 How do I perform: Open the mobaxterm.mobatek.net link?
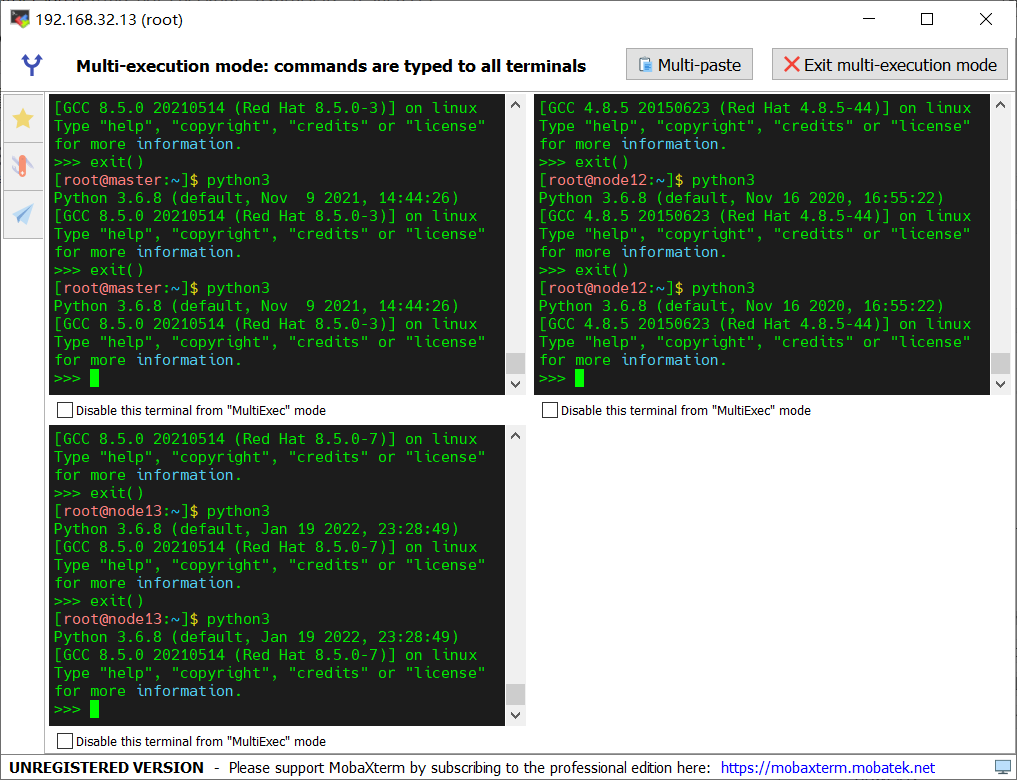tap(827, 768)
